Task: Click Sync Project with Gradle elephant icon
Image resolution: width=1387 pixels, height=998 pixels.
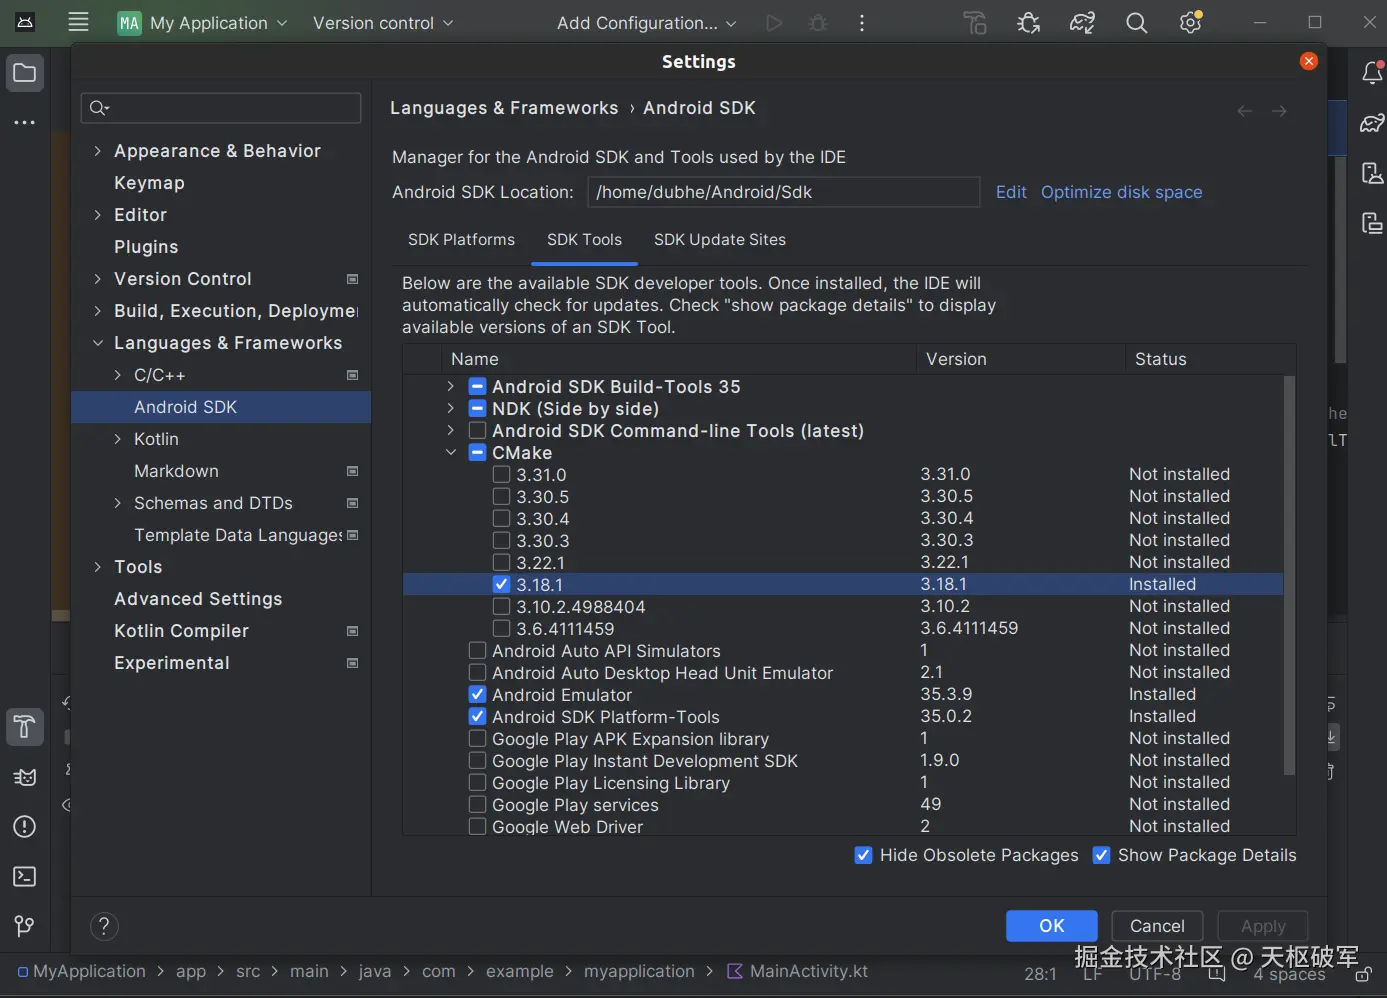Action: pos(1082,23)
